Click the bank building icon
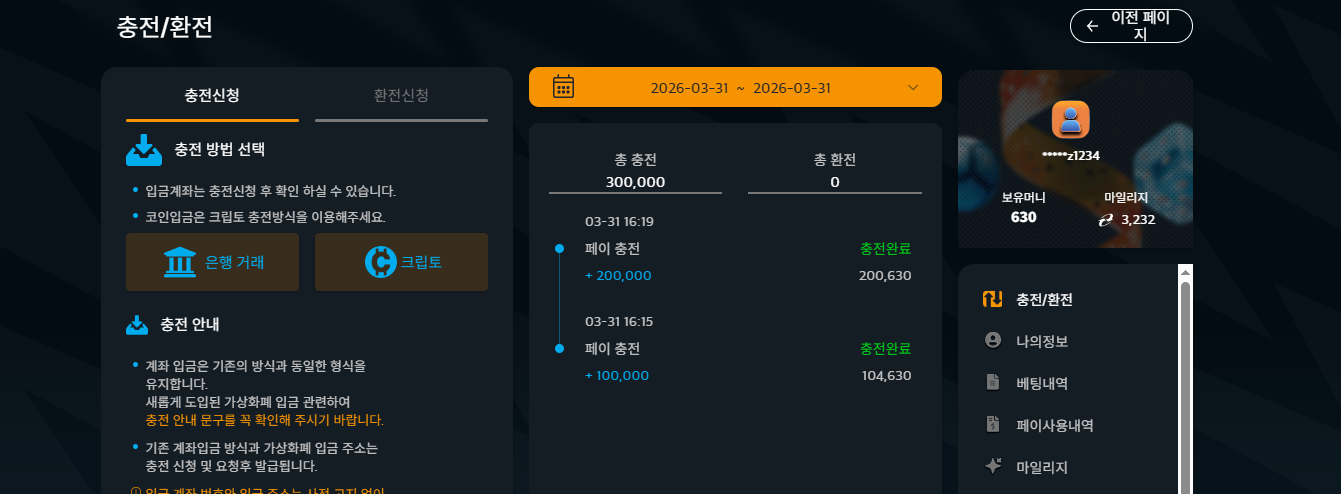1341x494 pixels. click(x=180, y=262)
